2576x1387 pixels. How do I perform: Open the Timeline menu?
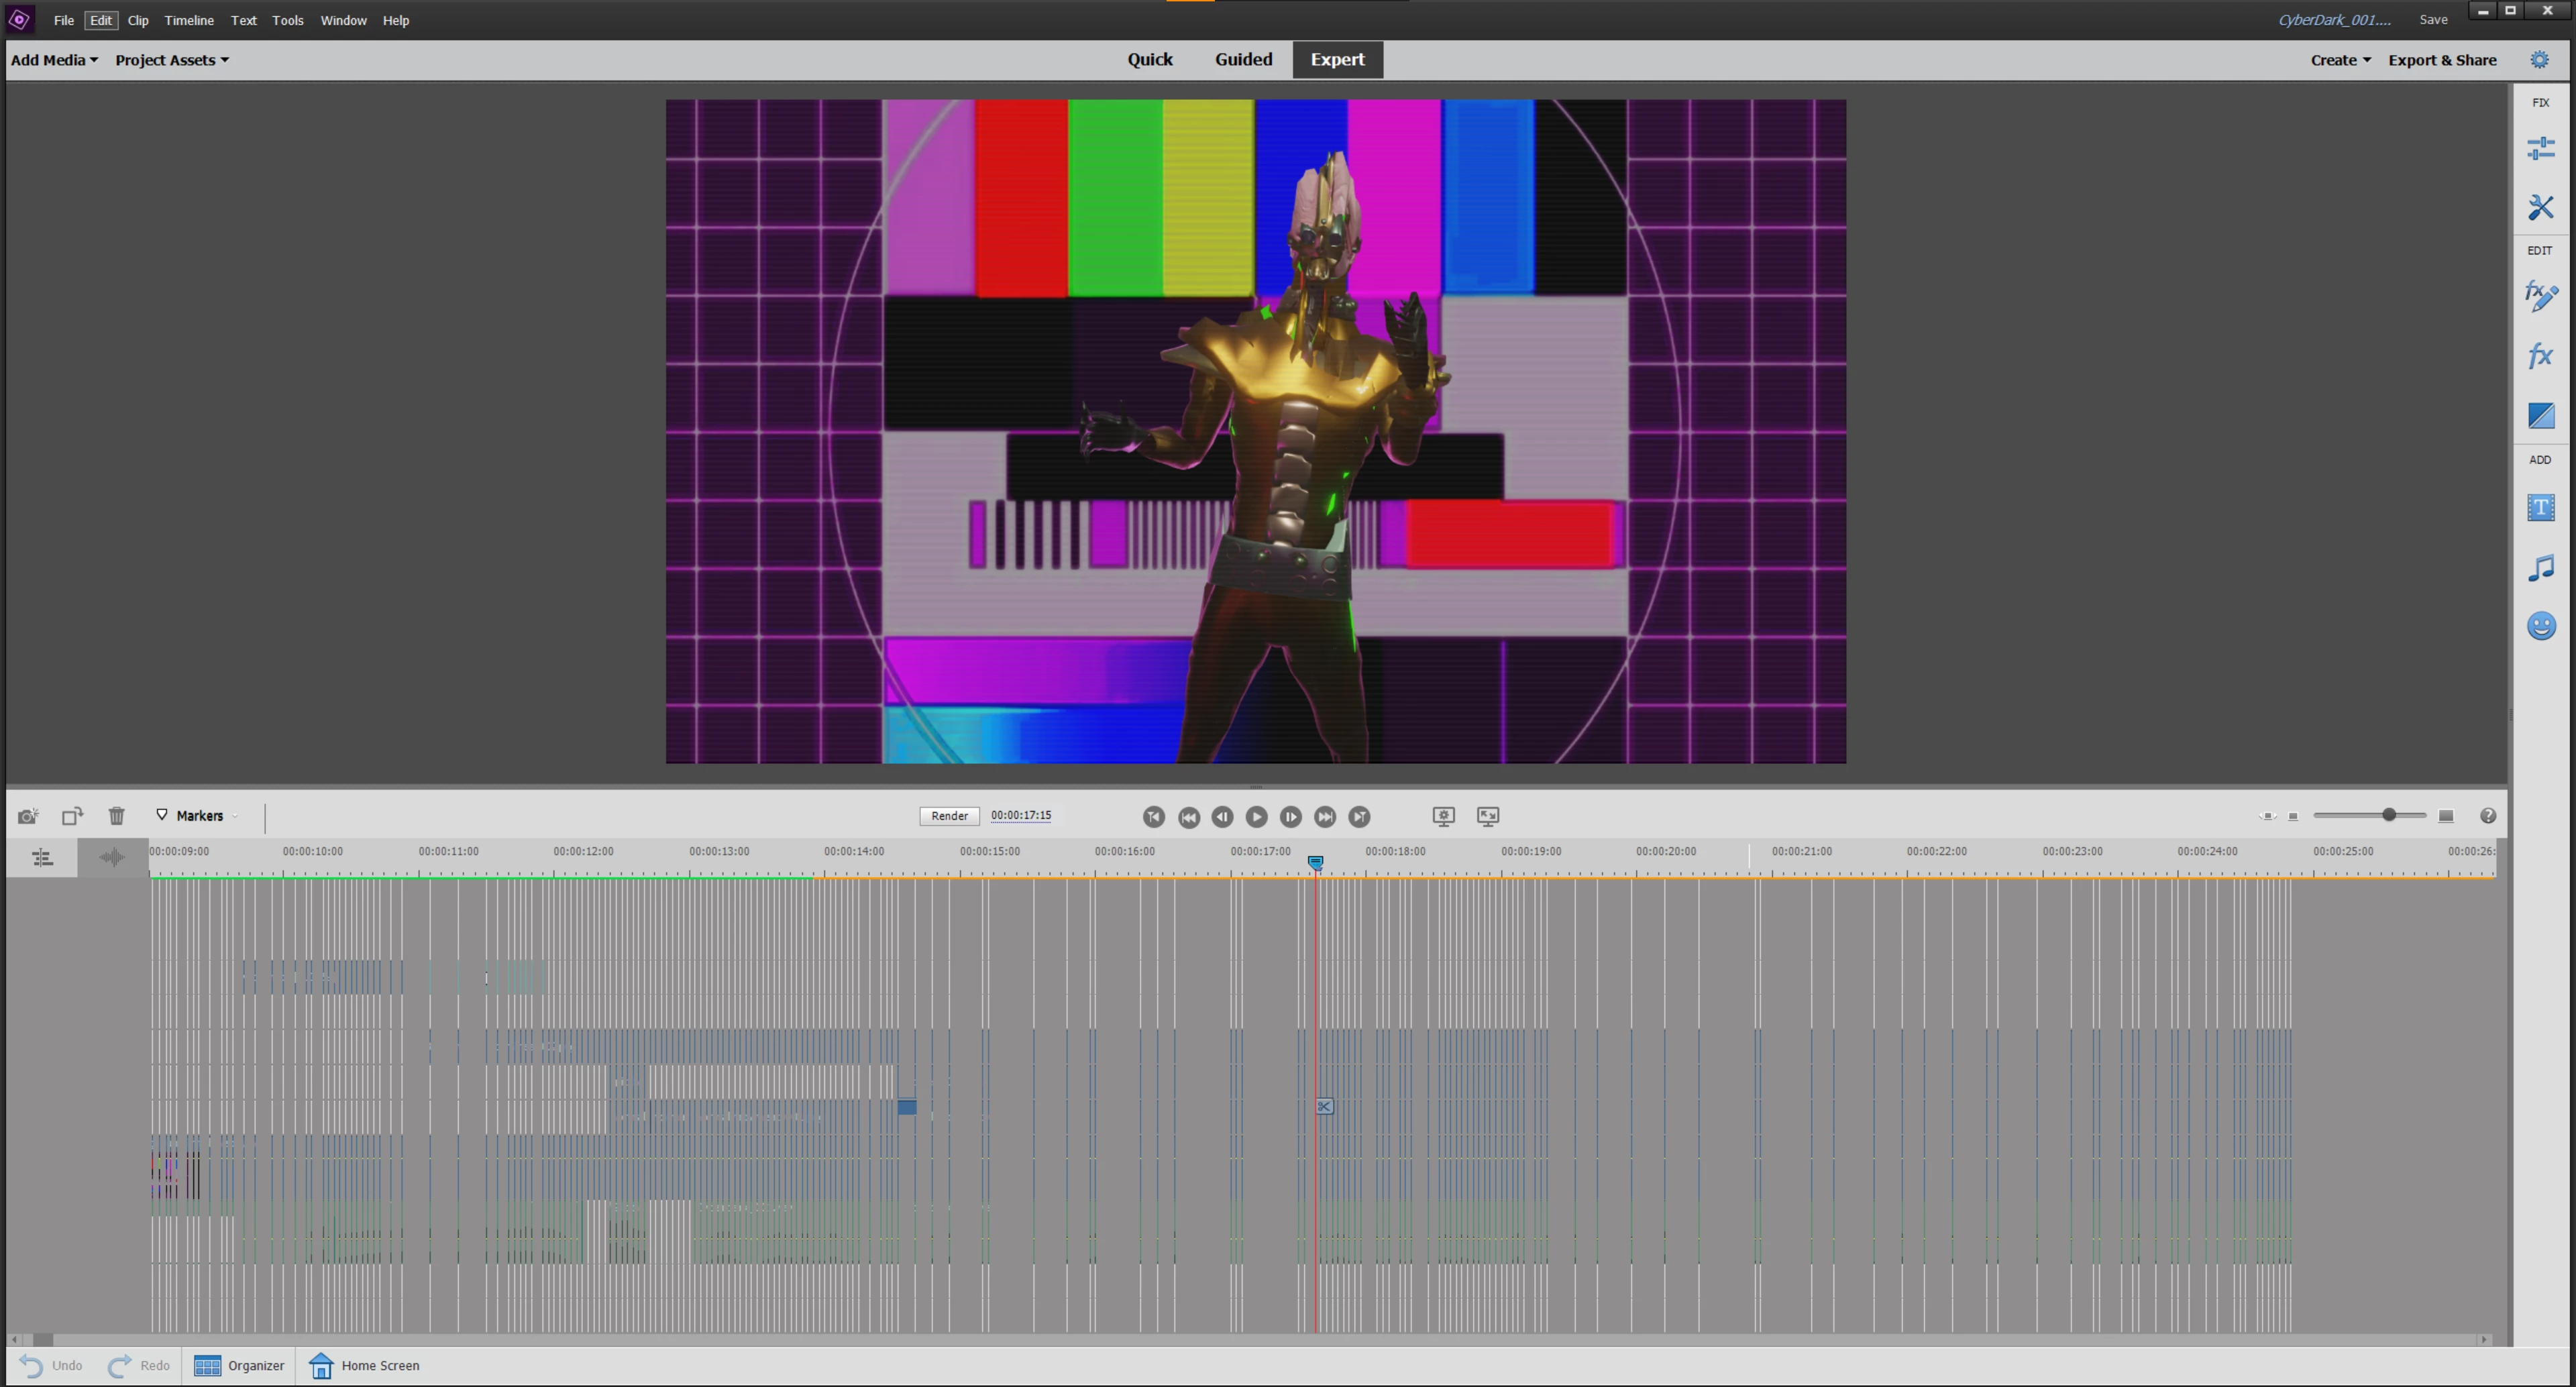pyautogui.click(x=189, y=20)
